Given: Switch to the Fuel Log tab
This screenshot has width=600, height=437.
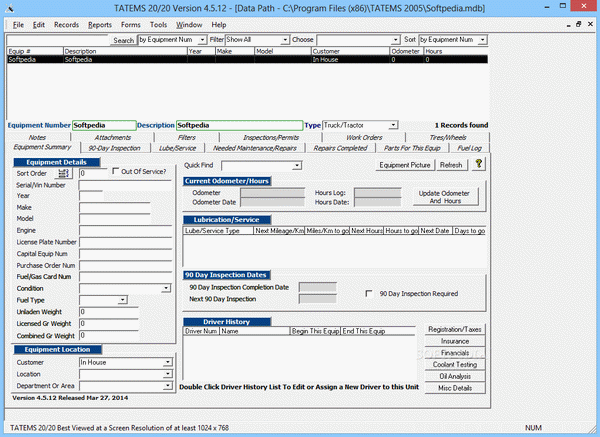Looking at the screenshot, I should [x=470, y=148].
